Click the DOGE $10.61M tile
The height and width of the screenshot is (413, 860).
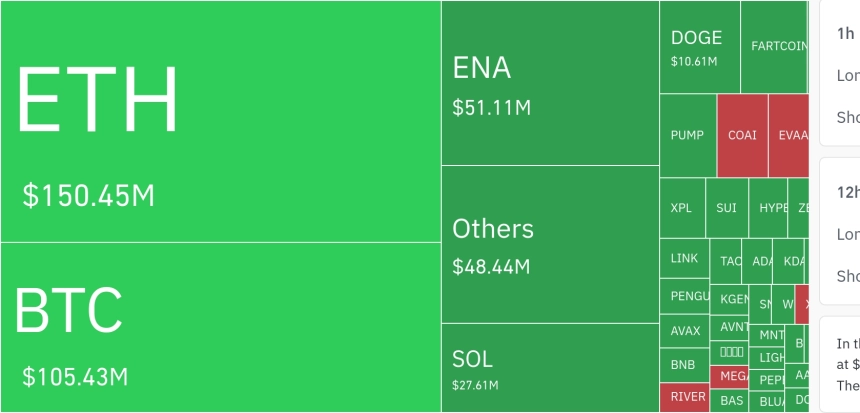[x=700, y=47]
